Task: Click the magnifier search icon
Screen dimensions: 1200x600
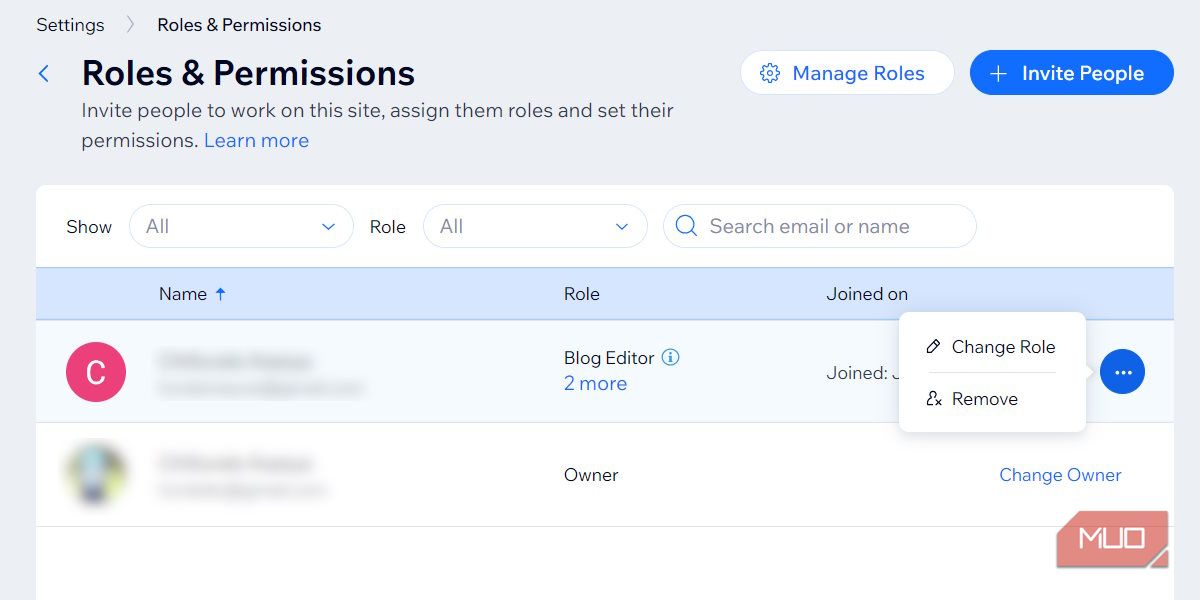Action: click(686, 226)
